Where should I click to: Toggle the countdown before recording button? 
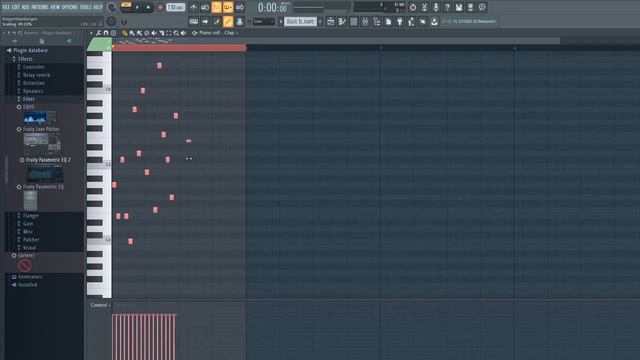[216, 7]
